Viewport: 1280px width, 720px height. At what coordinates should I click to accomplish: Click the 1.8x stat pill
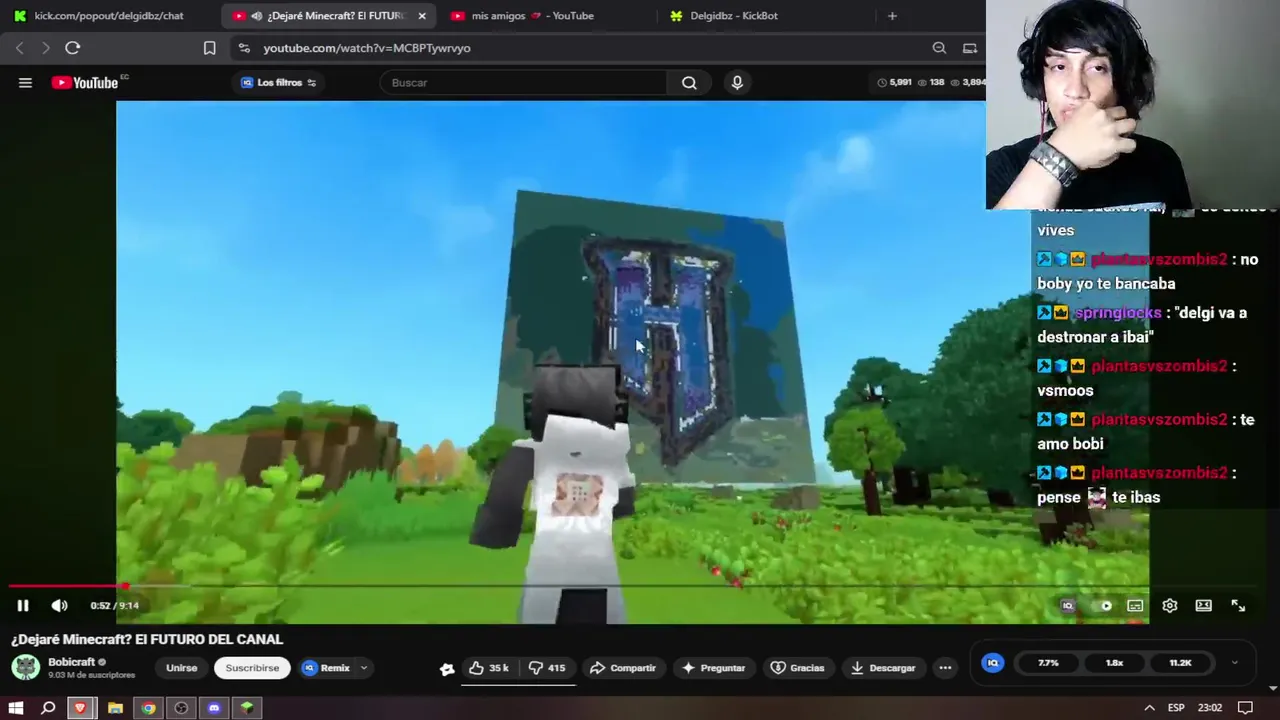tap(1114, 663)
